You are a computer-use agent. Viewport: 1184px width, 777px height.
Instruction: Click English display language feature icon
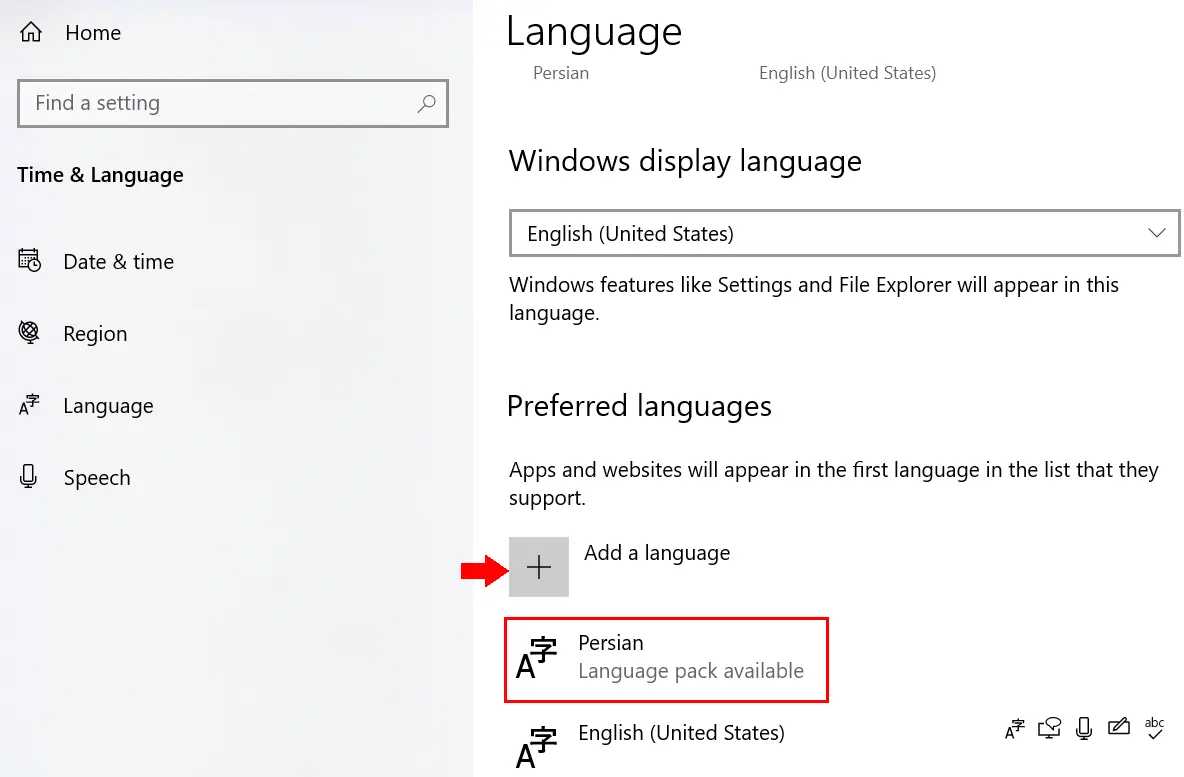point(1015,728)
